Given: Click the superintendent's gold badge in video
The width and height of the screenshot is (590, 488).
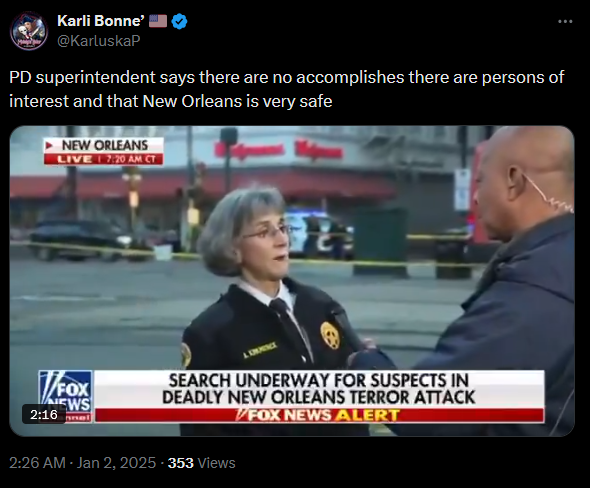Looking at the screenshot, I should [x=331, y=334].
